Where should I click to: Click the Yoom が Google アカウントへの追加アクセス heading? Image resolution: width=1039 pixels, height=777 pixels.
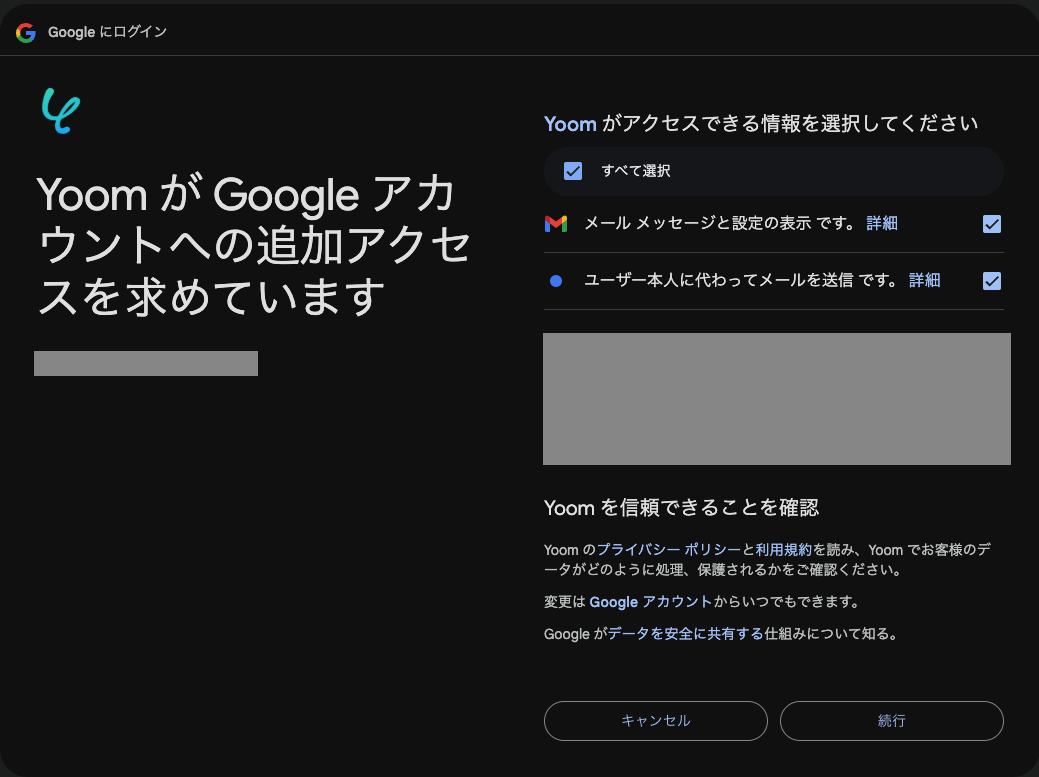[x=254, y=245]
